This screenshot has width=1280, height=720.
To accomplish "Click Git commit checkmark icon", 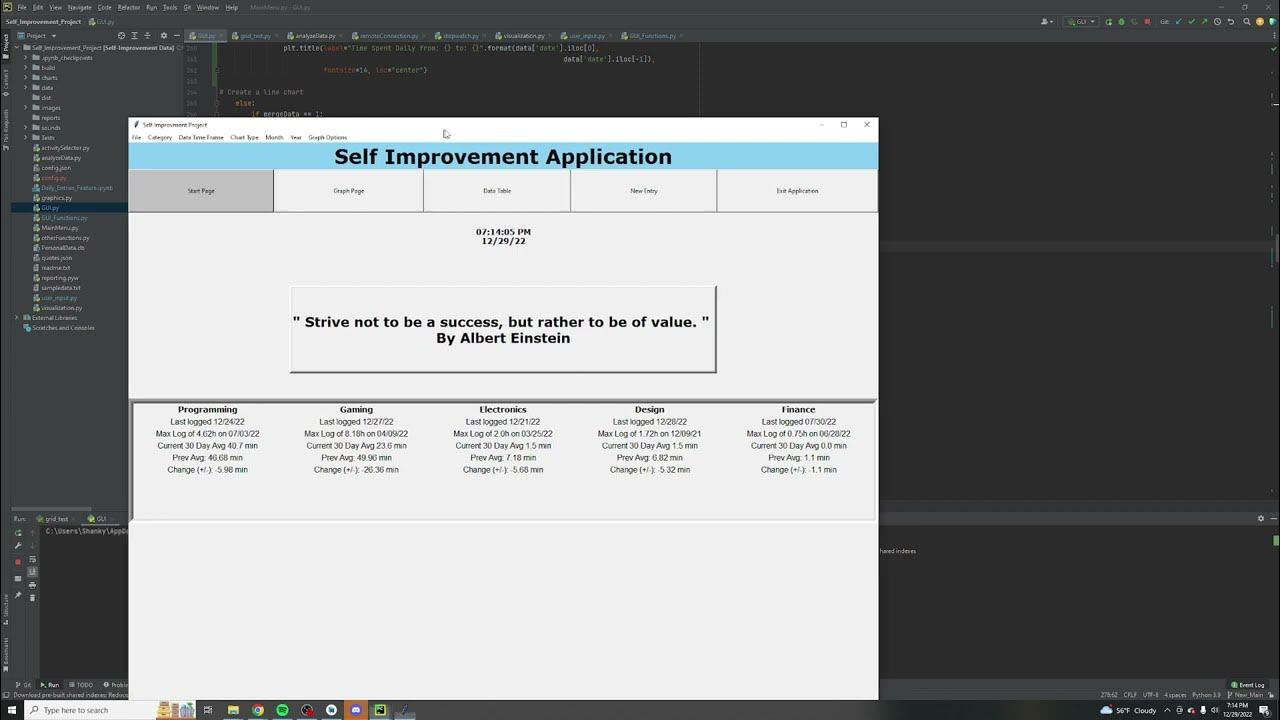I will (x=1190, y=21).
